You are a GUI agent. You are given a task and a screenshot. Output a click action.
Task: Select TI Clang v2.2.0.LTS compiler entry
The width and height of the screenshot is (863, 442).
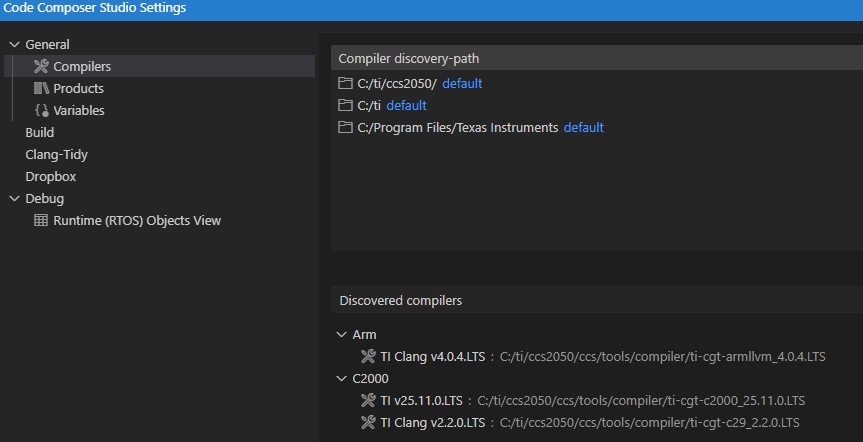pos(433,423)
